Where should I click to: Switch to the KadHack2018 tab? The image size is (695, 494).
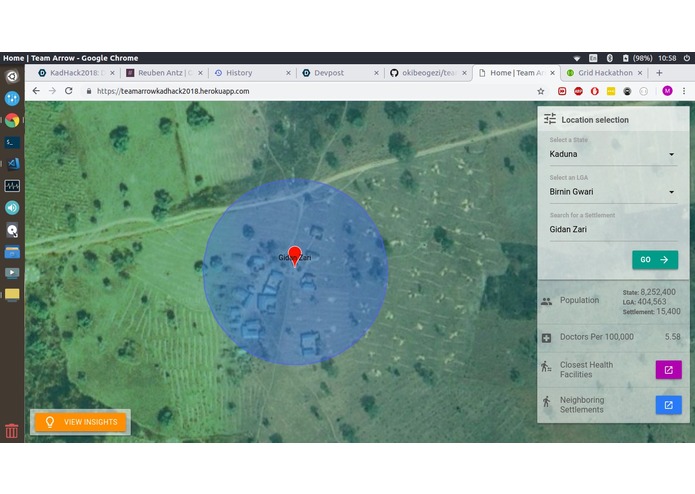click(x=76, y=73)
